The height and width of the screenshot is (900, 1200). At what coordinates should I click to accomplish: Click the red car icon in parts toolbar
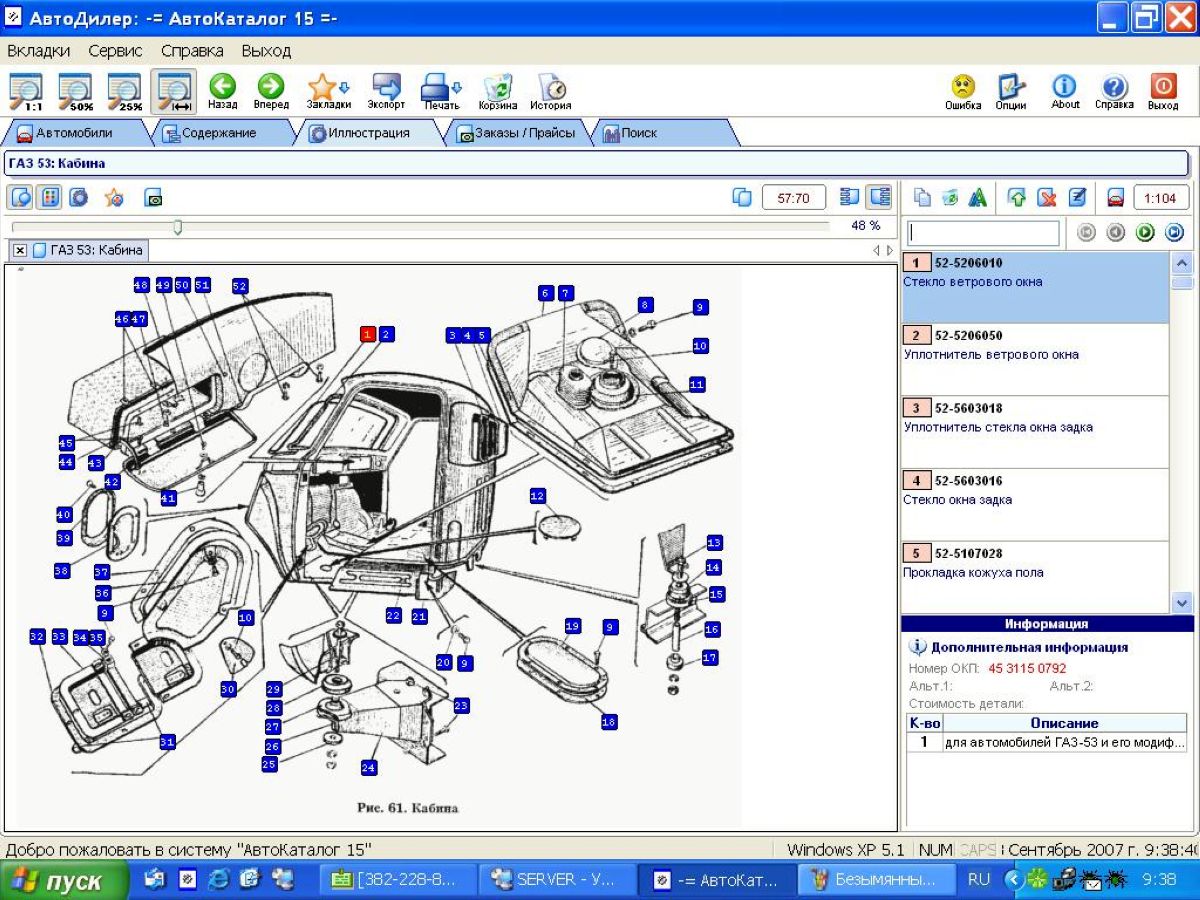point(1116,197)
